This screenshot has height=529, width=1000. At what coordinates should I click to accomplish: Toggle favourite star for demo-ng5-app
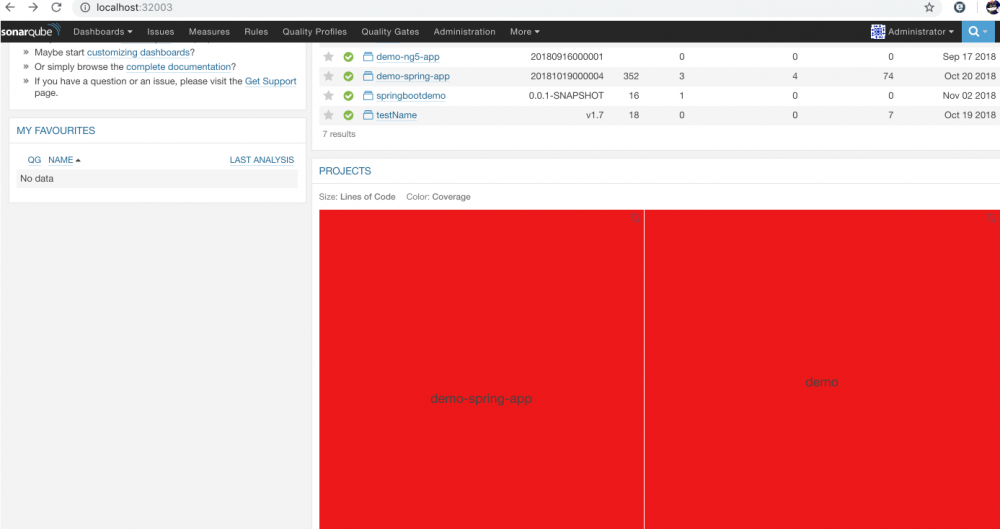tap(328, 57)
